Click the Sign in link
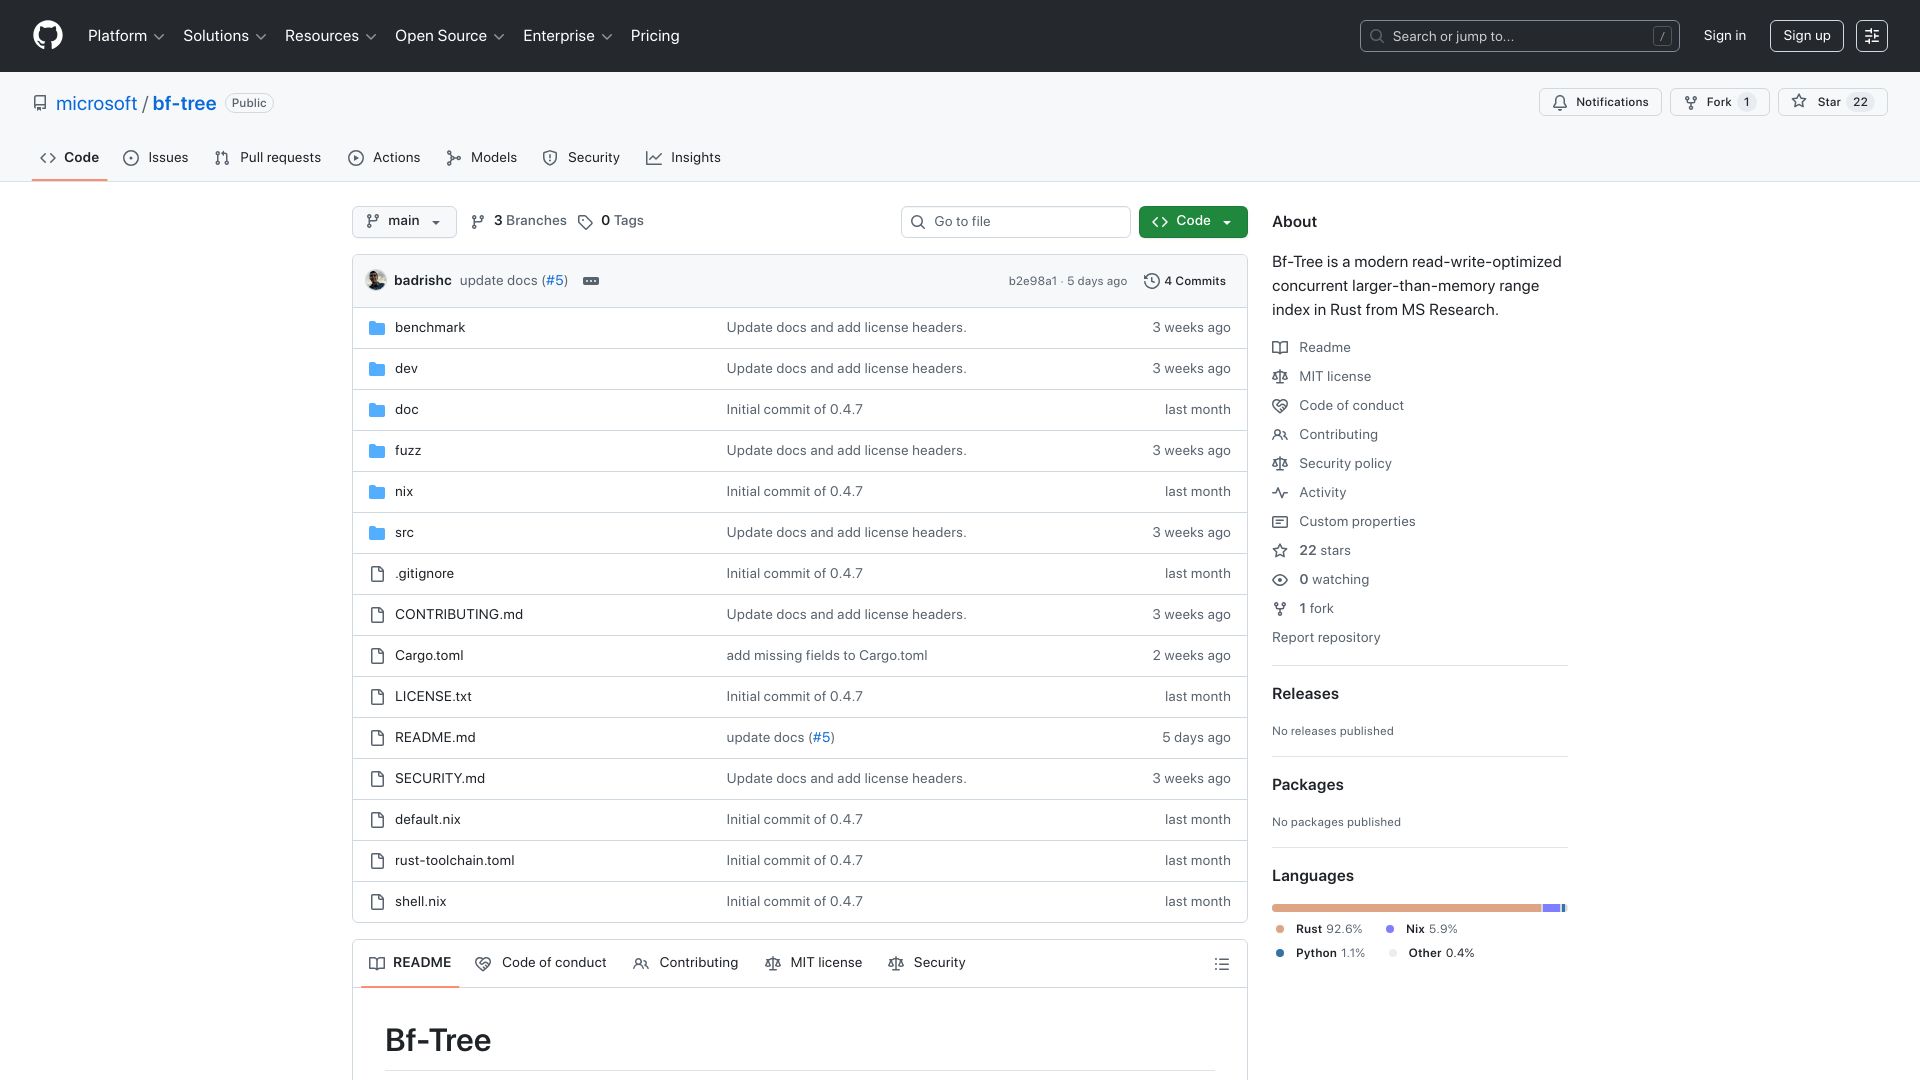This screenshot has width=1920, height=1080. click(x=1725, y=36)
